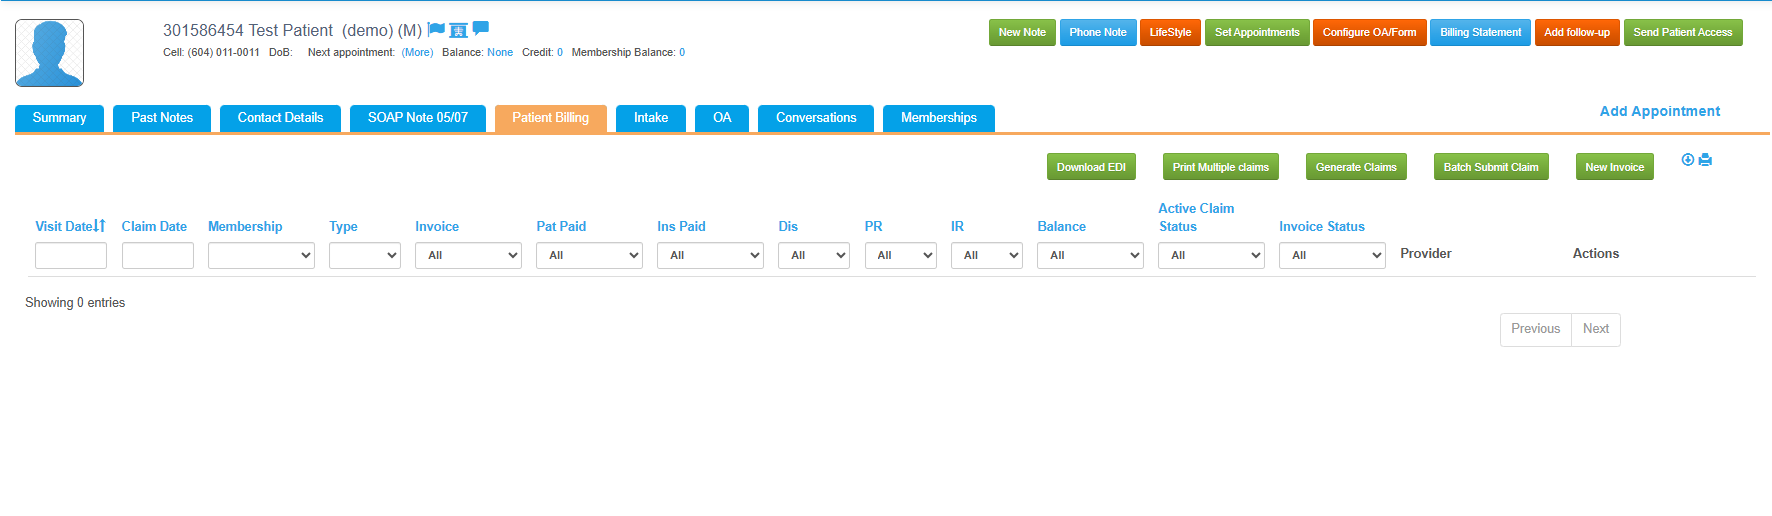Open the Billing Statement button

point(1481,33)
